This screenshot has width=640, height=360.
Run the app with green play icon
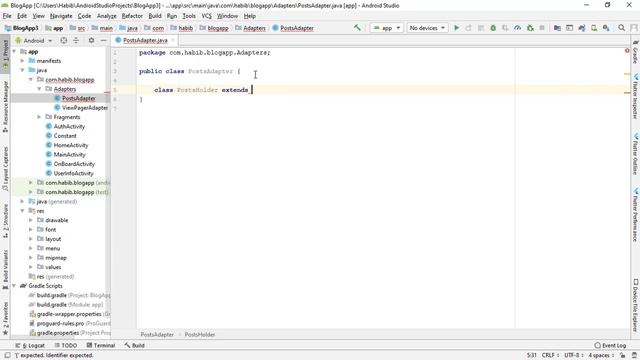click(x=457, y=28)
